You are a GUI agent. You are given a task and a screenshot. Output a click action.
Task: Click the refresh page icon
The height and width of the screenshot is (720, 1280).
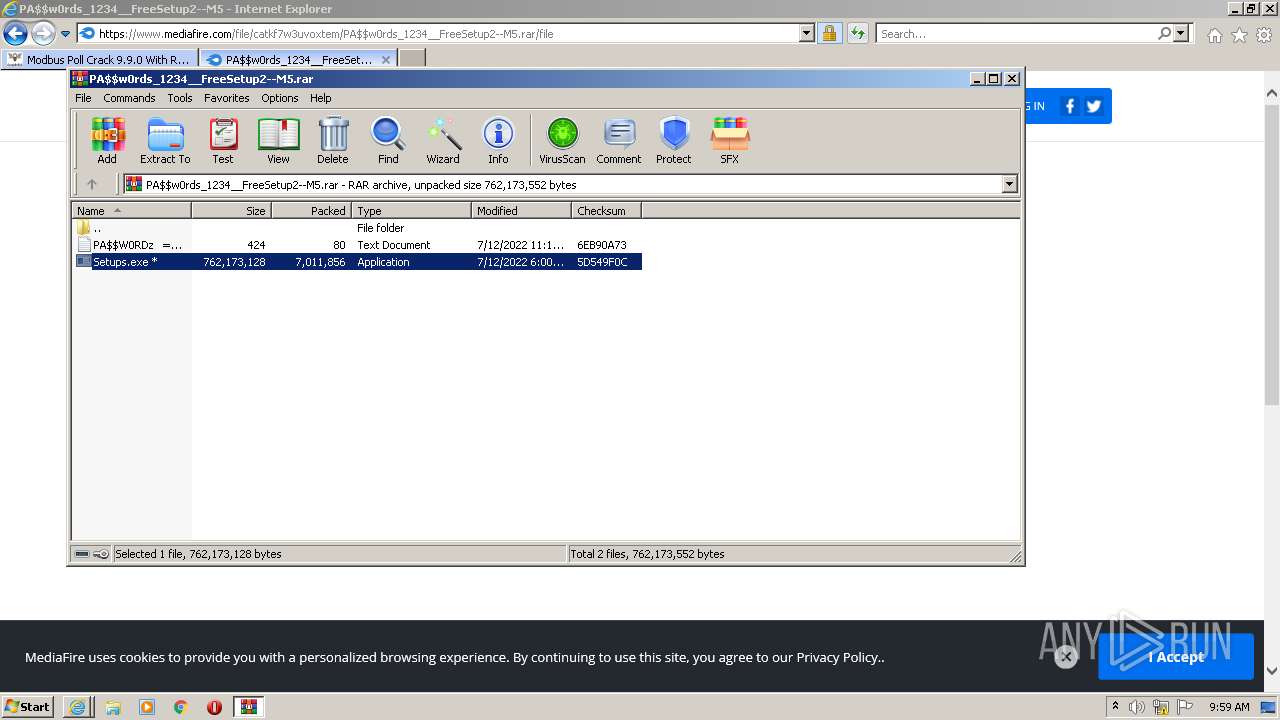(x=857, y=33)
